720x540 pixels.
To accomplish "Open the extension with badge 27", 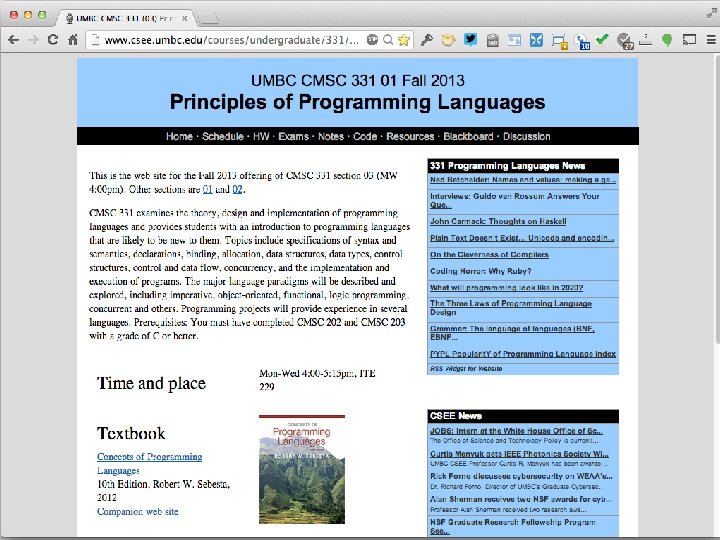I will (x=624, y=41).
